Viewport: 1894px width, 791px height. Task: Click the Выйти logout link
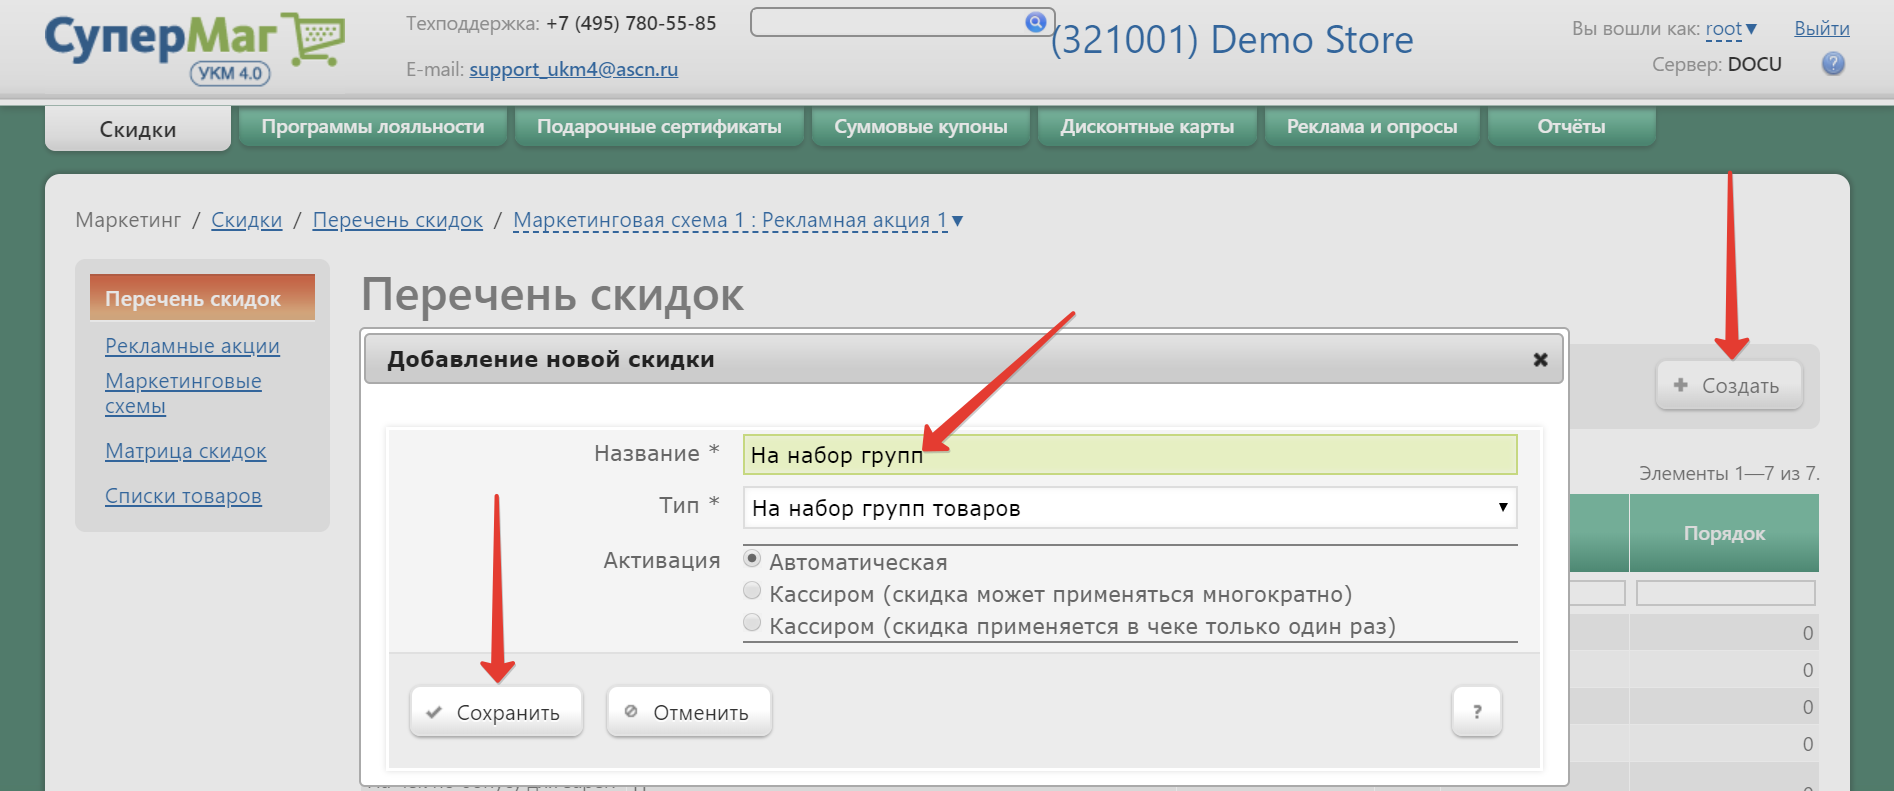[1821, 29]
